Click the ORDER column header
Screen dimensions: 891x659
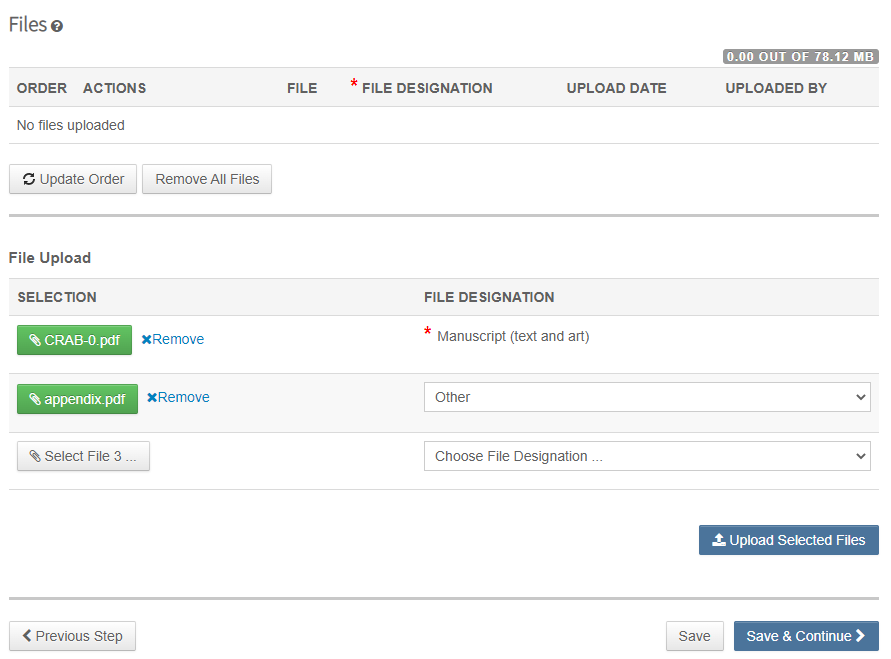[x=41, y=88]
